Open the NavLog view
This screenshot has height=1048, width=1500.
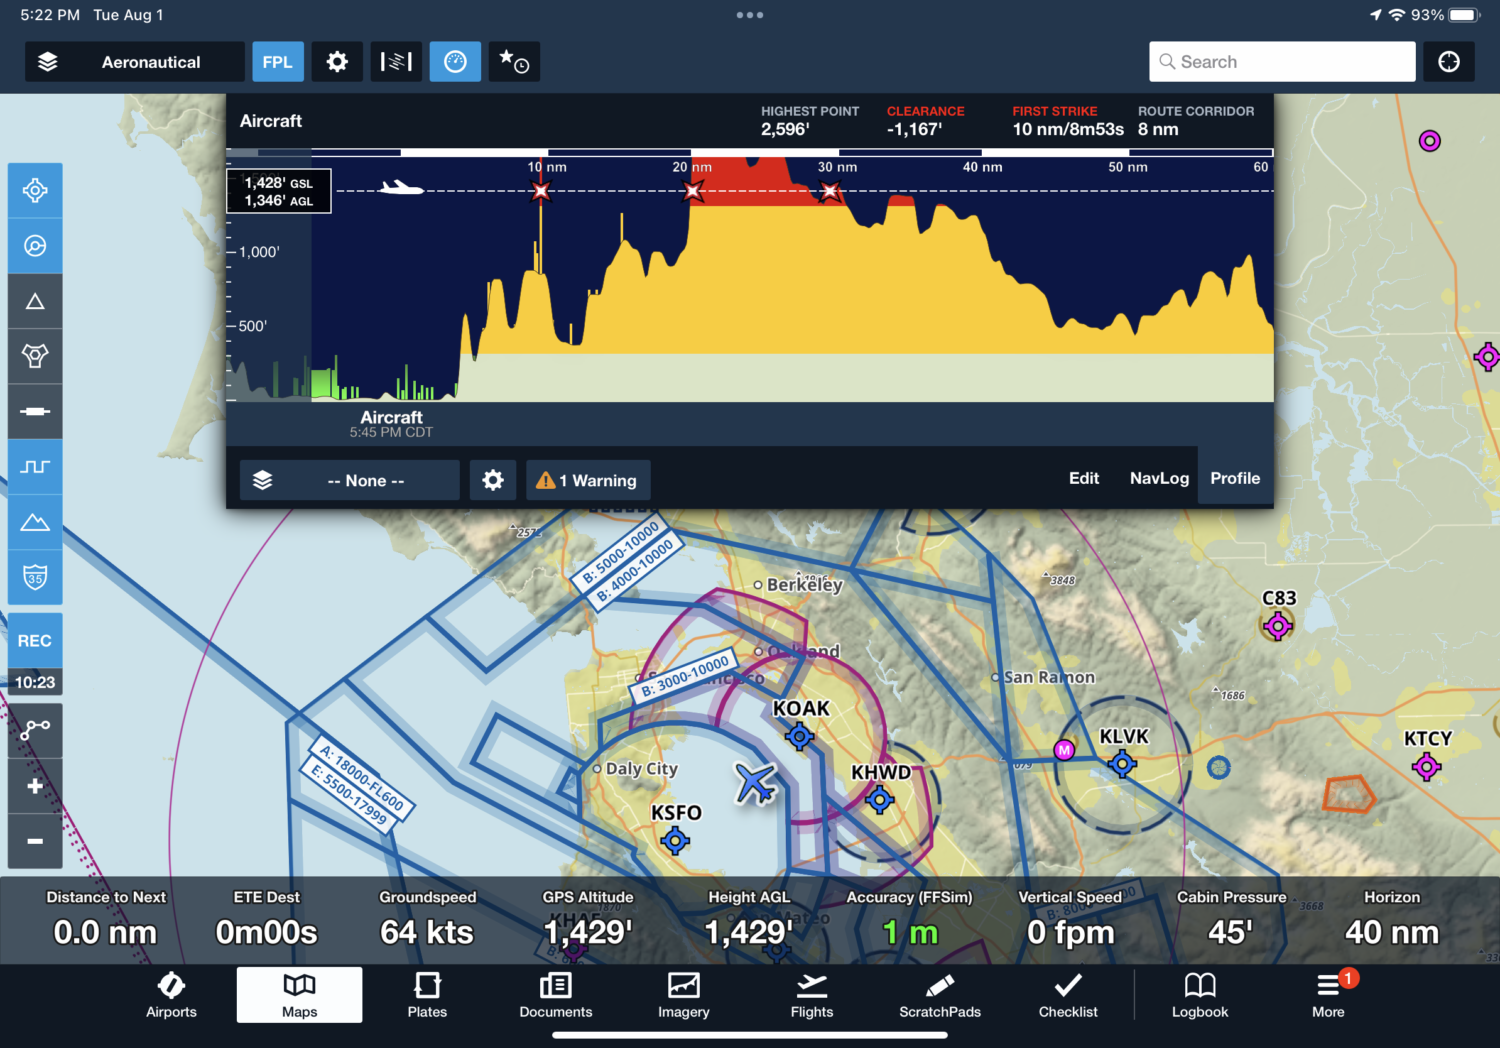point(1158,478)
